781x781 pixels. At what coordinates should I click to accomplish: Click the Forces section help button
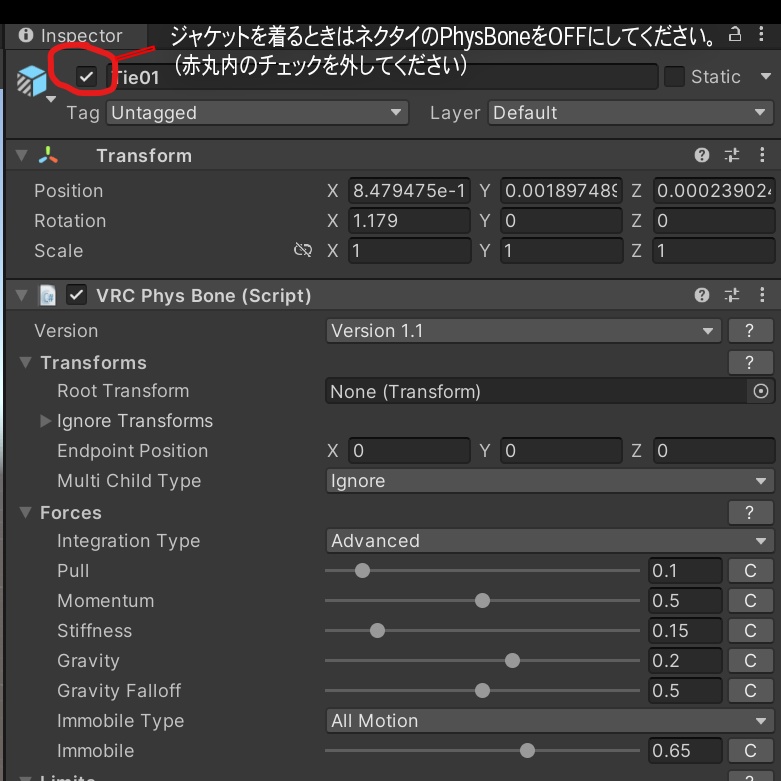point(750,513)
